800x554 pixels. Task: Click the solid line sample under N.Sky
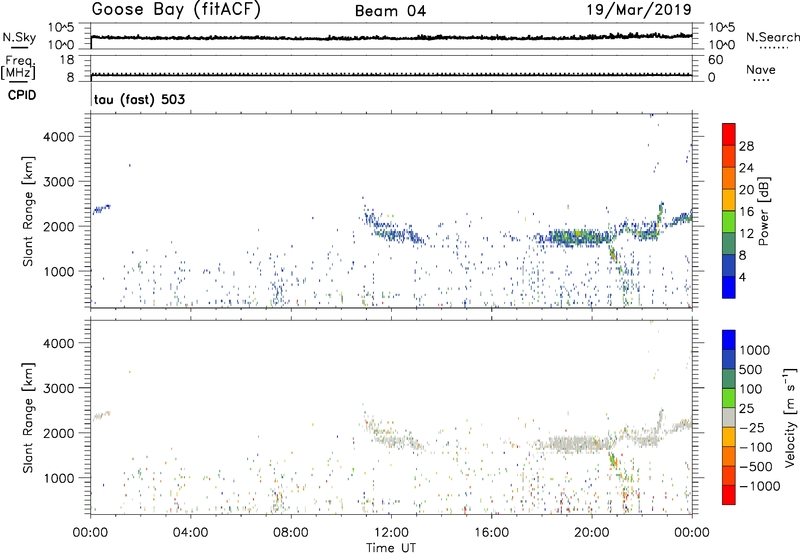tap(19, 48)
